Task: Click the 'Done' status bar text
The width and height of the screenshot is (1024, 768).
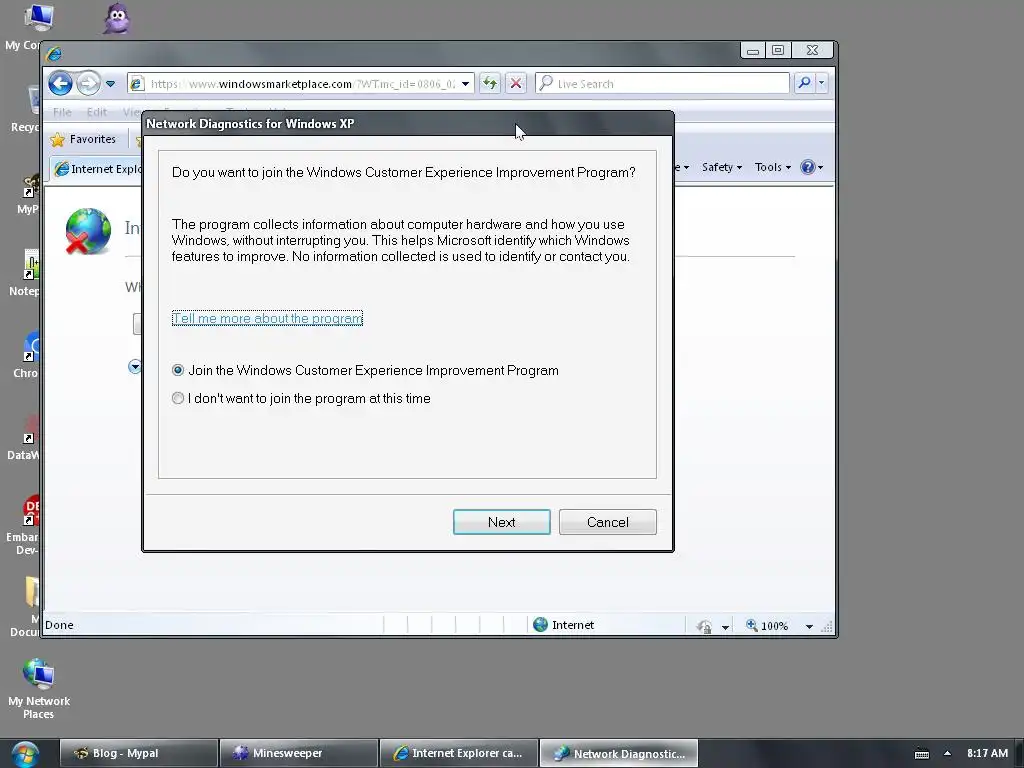Action: [59, 625]
